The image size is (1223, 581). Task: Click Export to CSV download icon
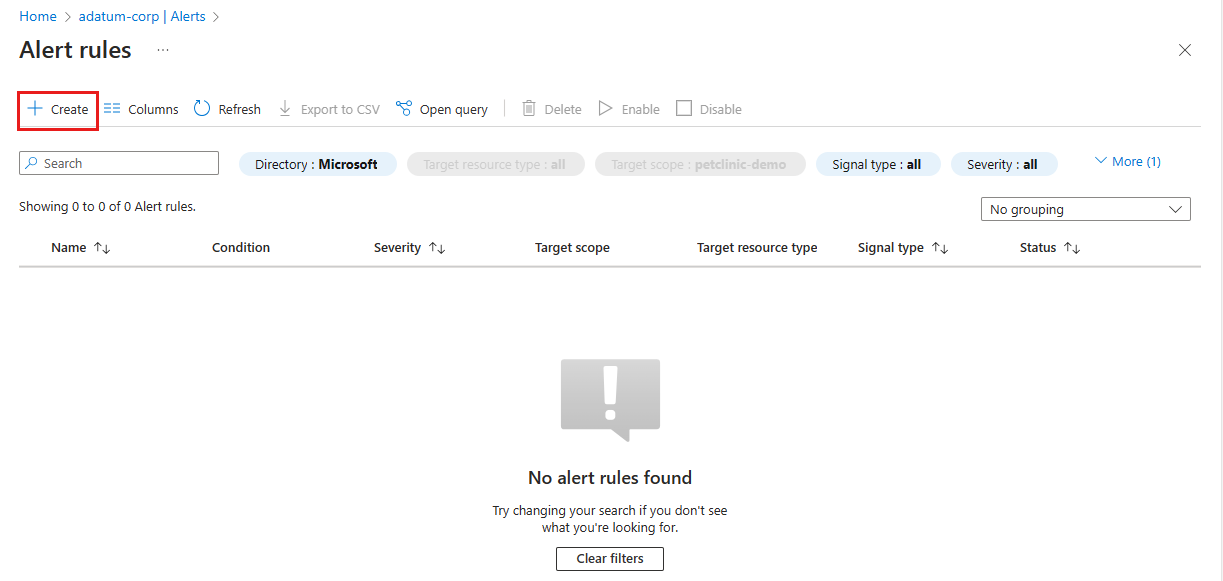(x=285, y=109)
